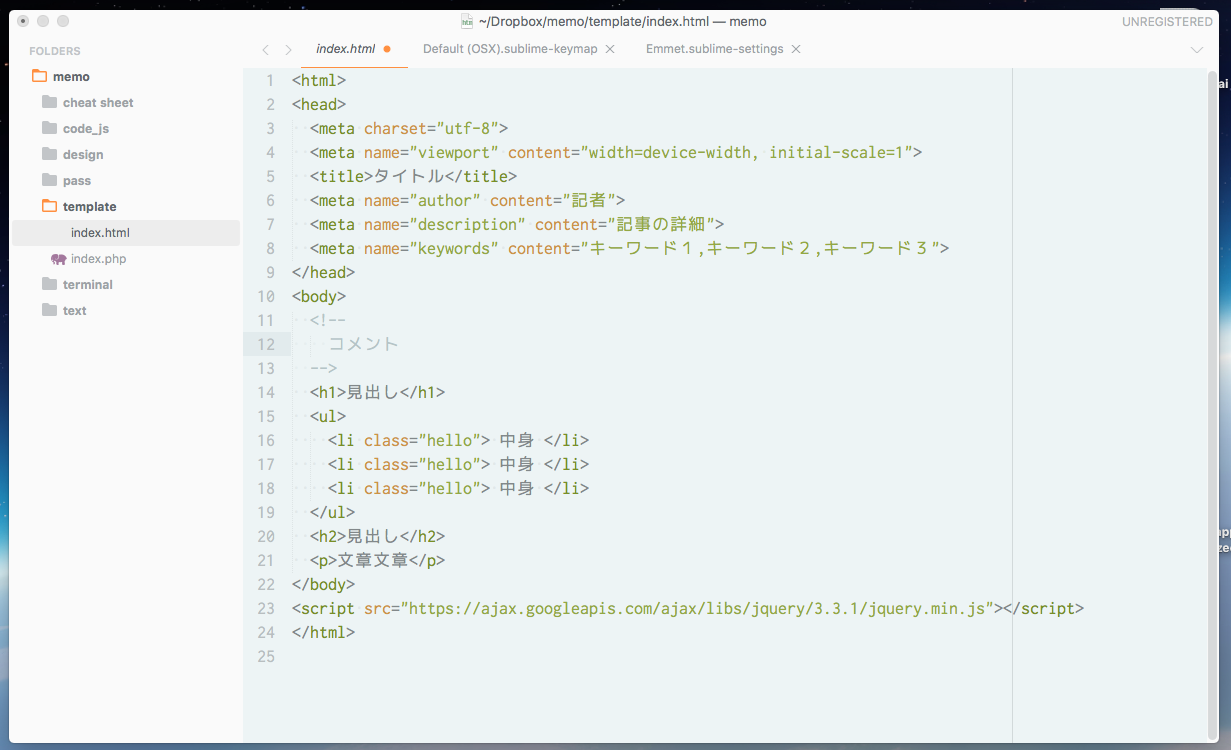The width and height of the screenshot is (1231, 750).
Task: Click the forward navigation arrow
Action: pyautogui.click(x=287, y=48)
